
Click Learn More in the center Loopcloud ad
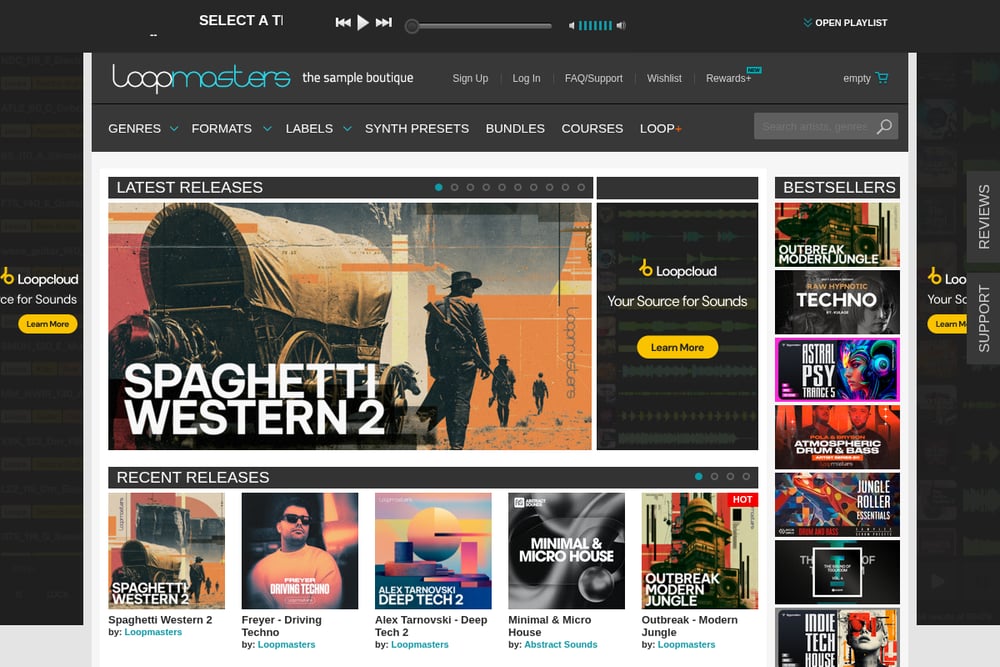click(x=677, y=348)
